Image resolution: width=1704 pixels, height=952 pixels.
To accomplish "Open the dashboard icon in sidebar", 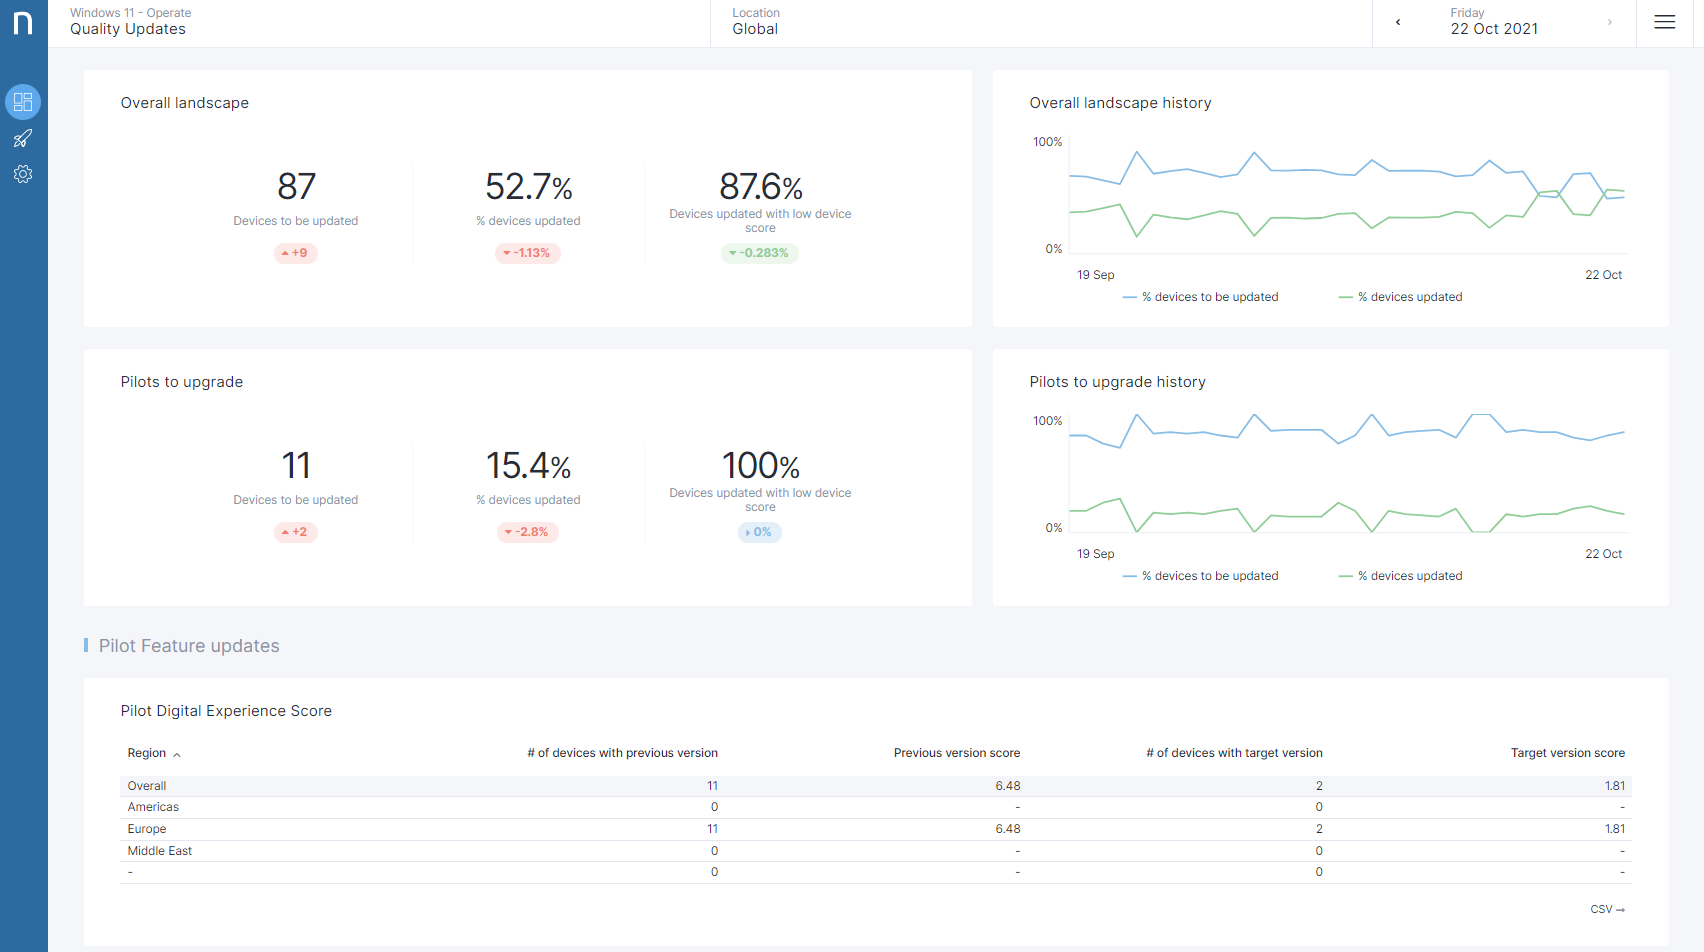I will 23,102.
